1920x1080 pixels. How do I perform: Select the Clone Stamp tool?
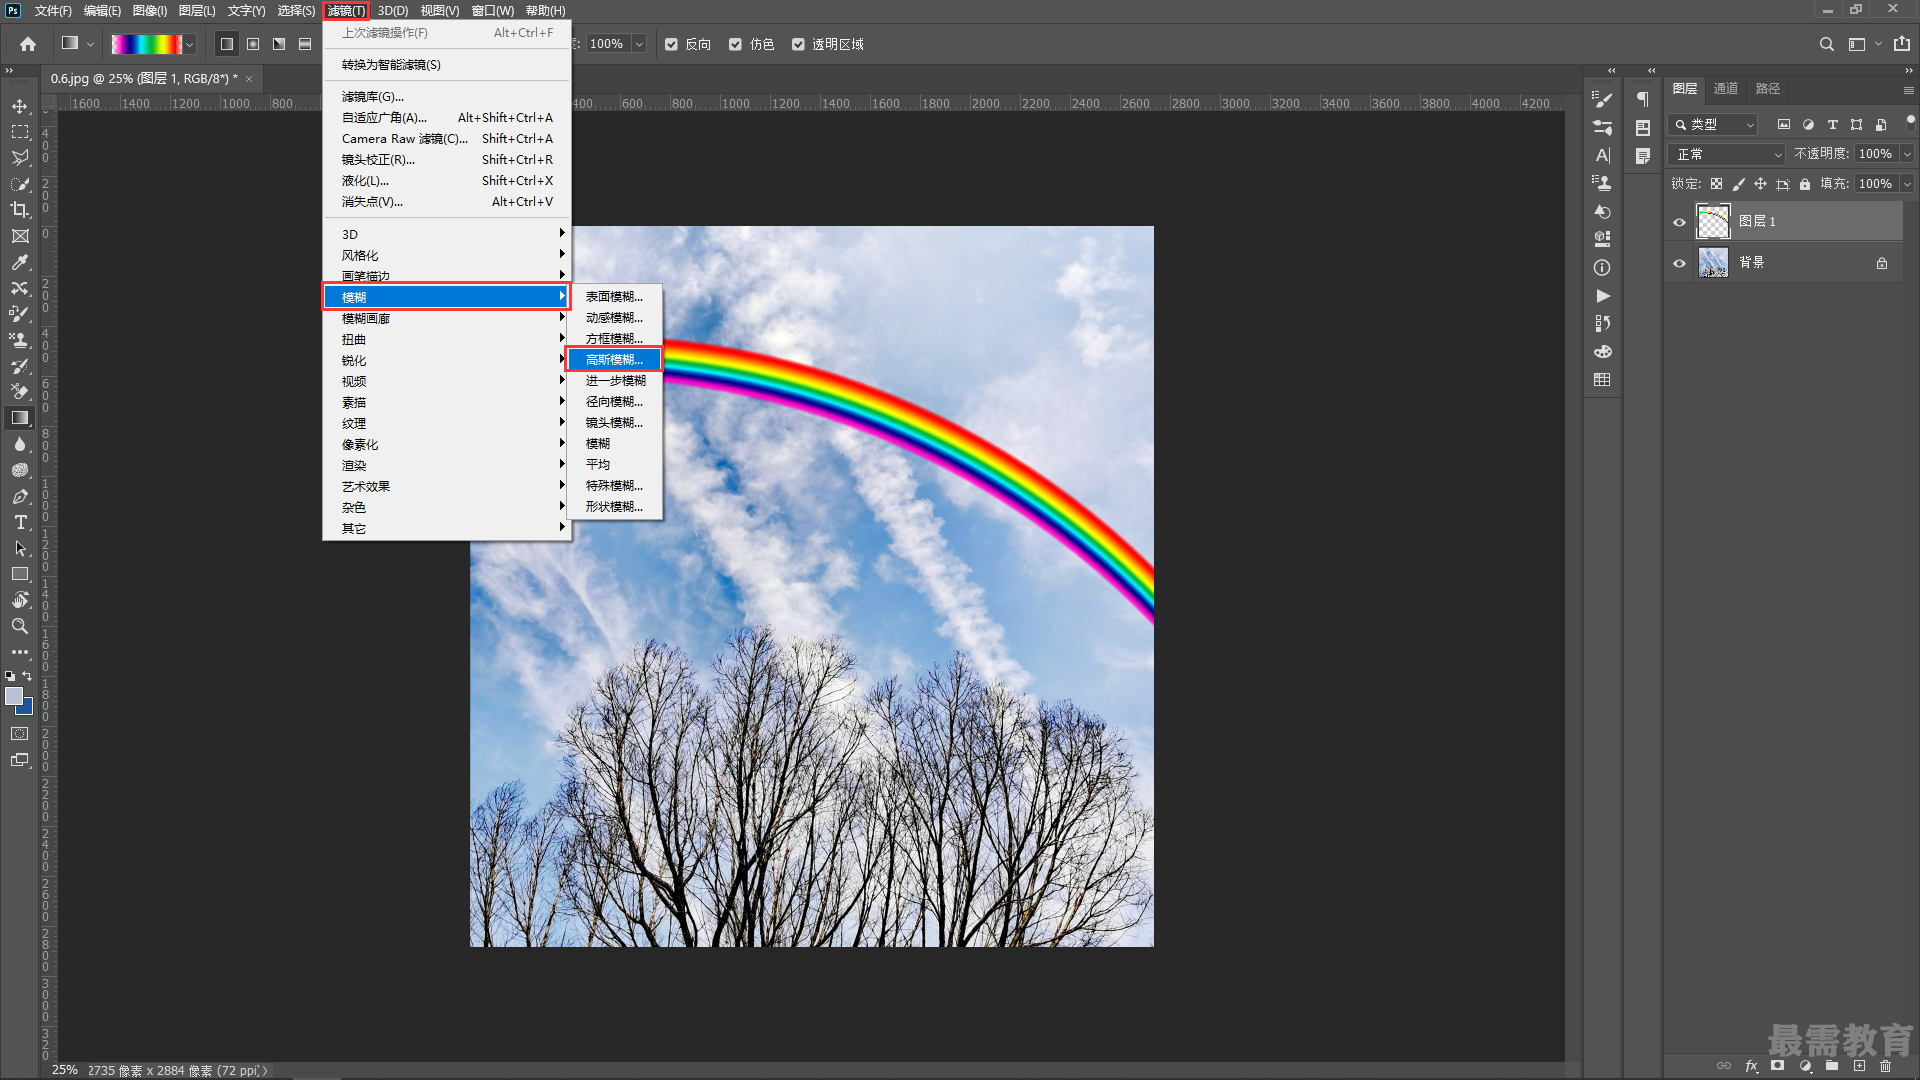click(20, 340)
